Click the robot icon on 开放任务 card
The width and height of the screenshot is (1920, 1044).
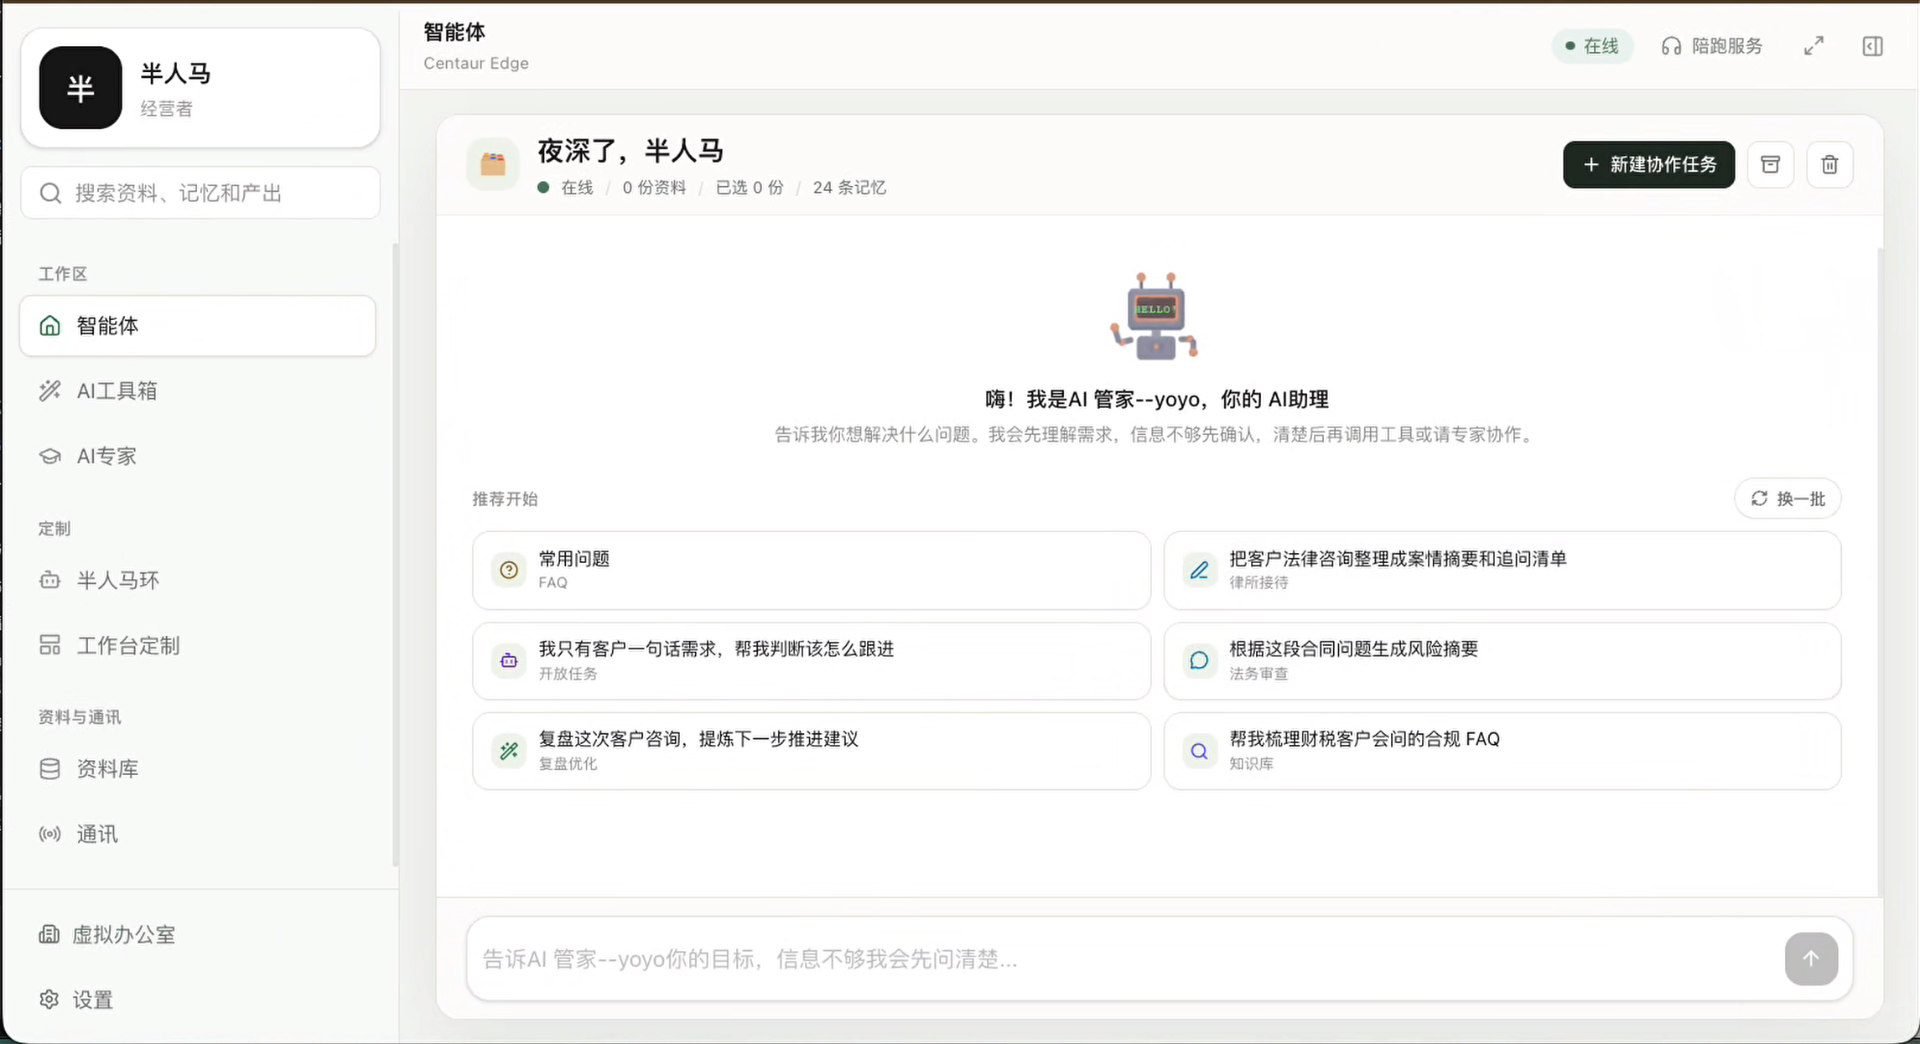click(x=509, y=660)
